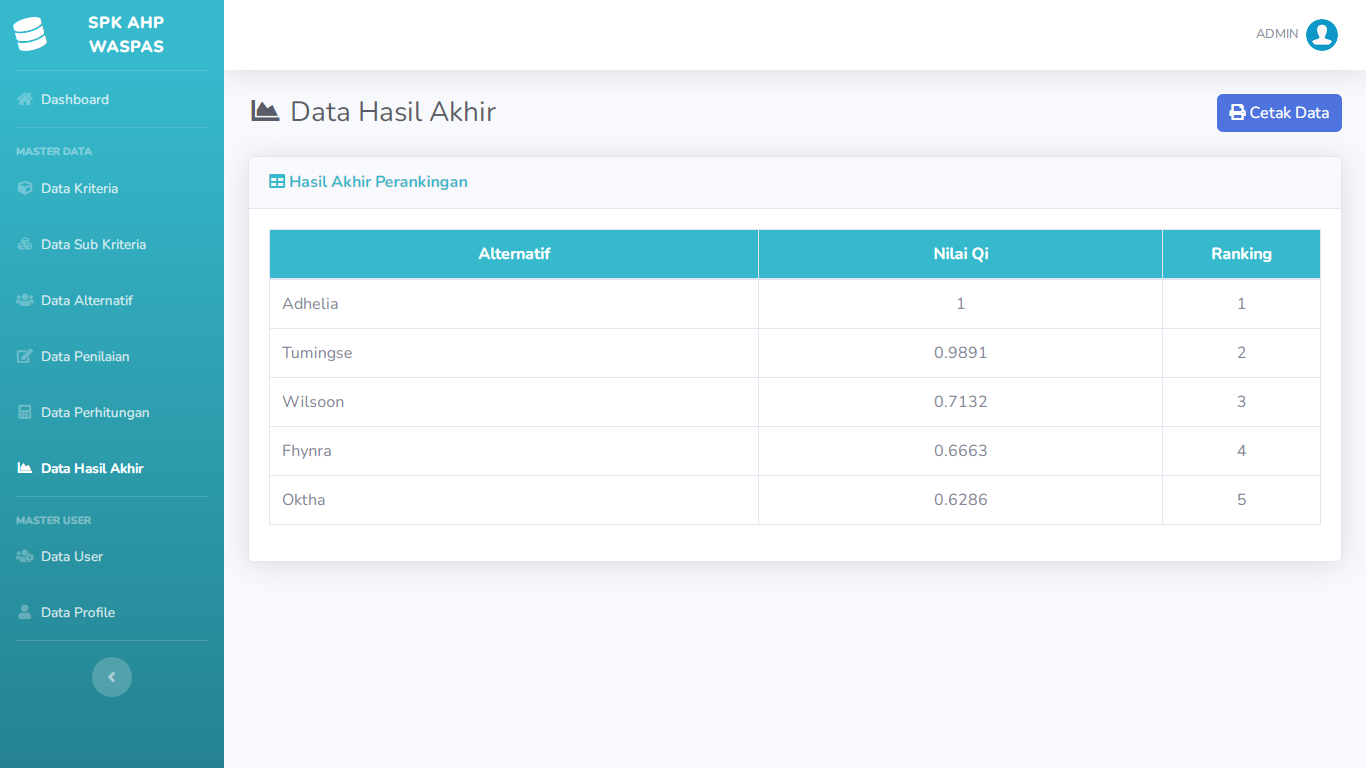1366x768 pixels.
Task: Click the Nilai Qi column header
Action: (960, 254)
